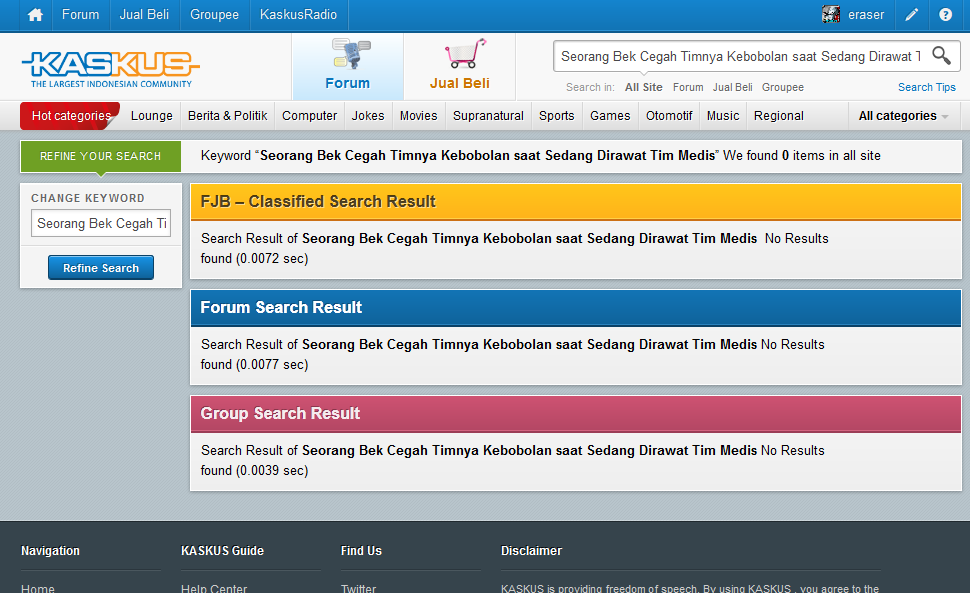The image size is (970, 593).
Task: Open the Help Center footer link
Action: 214,588
